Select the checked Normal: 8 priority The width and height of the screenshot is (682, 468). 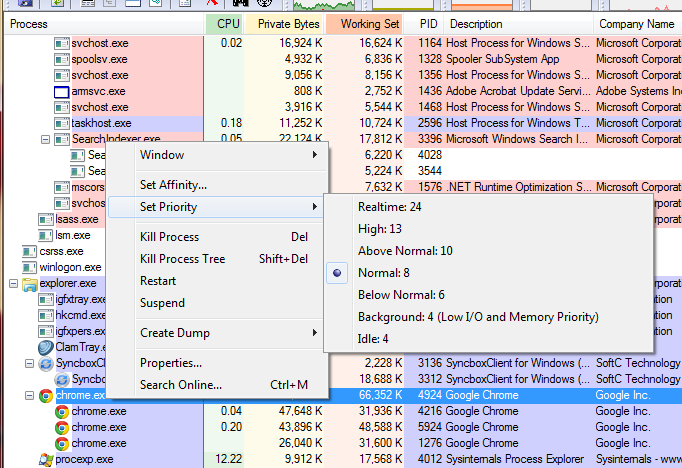click(488, 273)
